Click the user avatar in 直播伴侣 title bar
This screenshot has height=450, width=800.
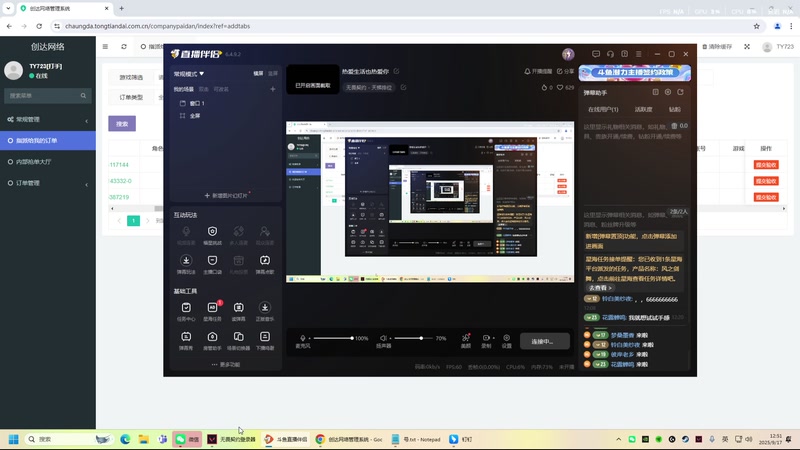click(x=568, y=54)
